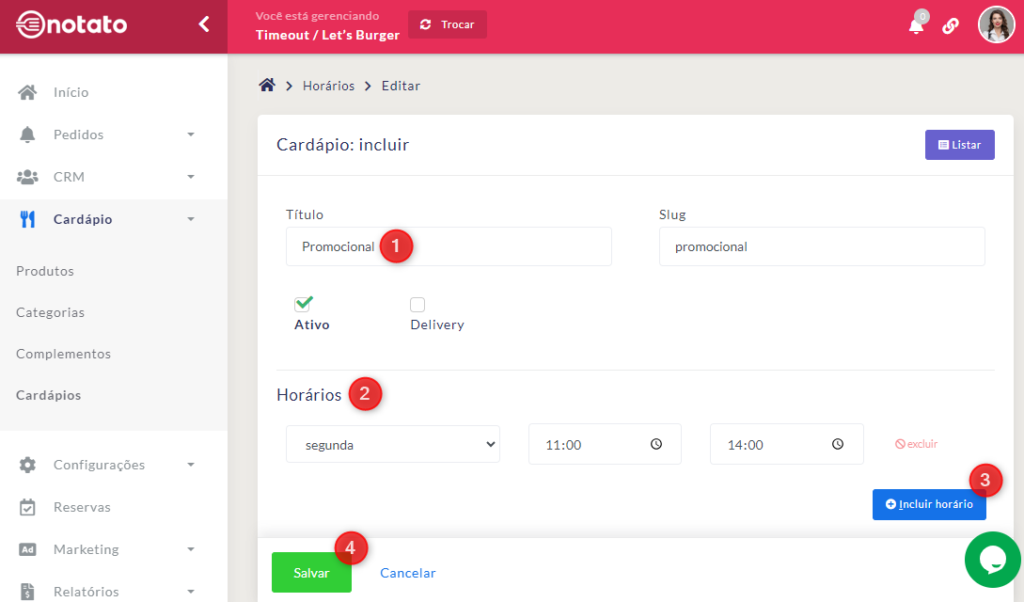Image resolution: width=1024 pixels, height=602 pixels.
Task: Open Produtos in the sidebar
Action: pos(45,271)
